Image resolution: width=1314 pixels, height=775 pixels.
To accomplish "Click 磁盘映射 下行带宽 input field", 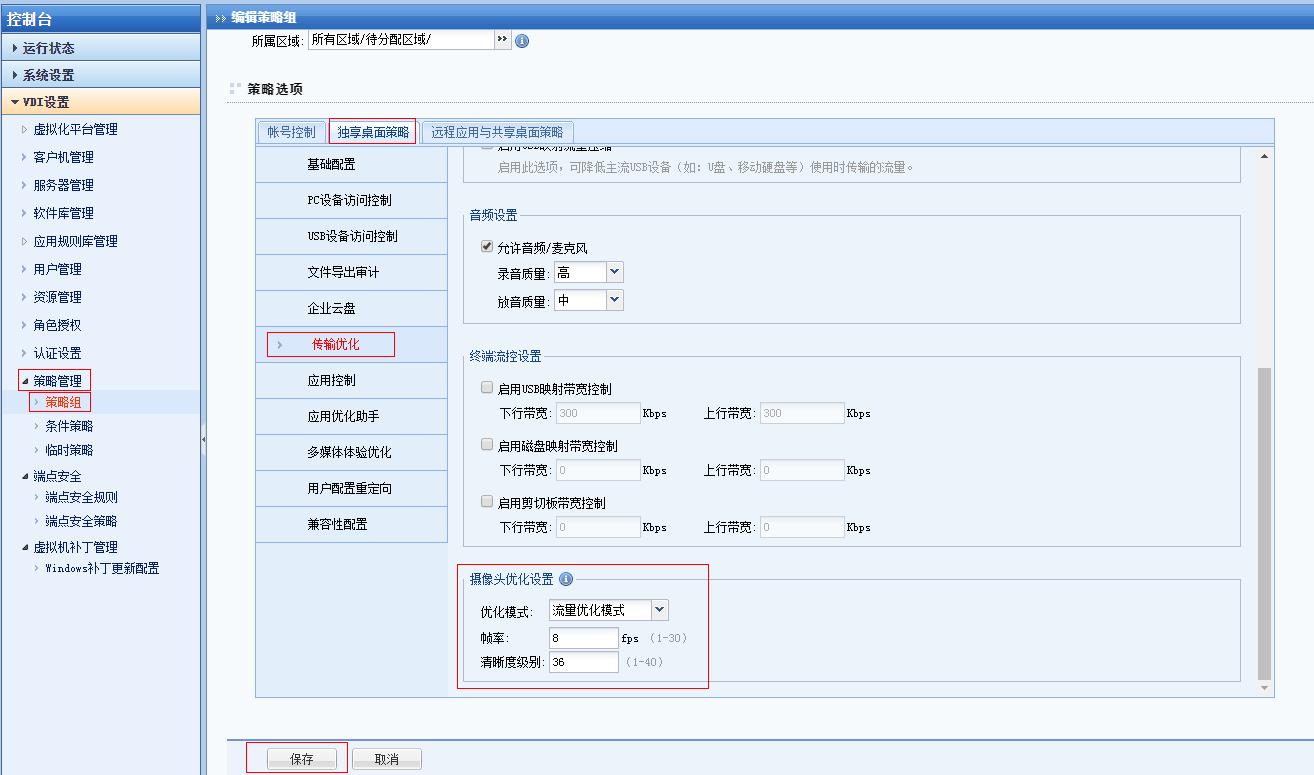I will click(598, 470).
